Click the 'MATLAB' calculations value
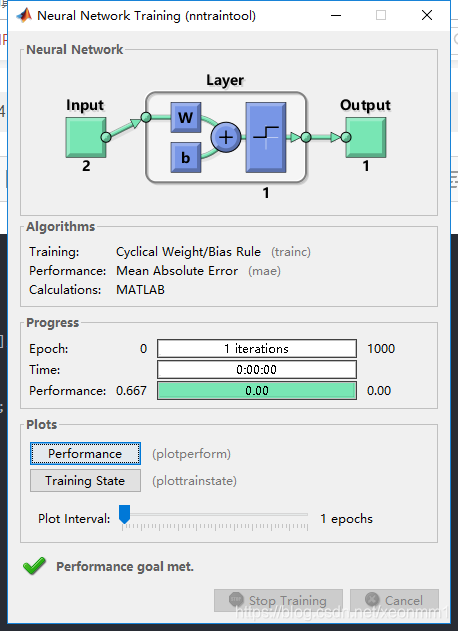 click(x=140, y=290)
